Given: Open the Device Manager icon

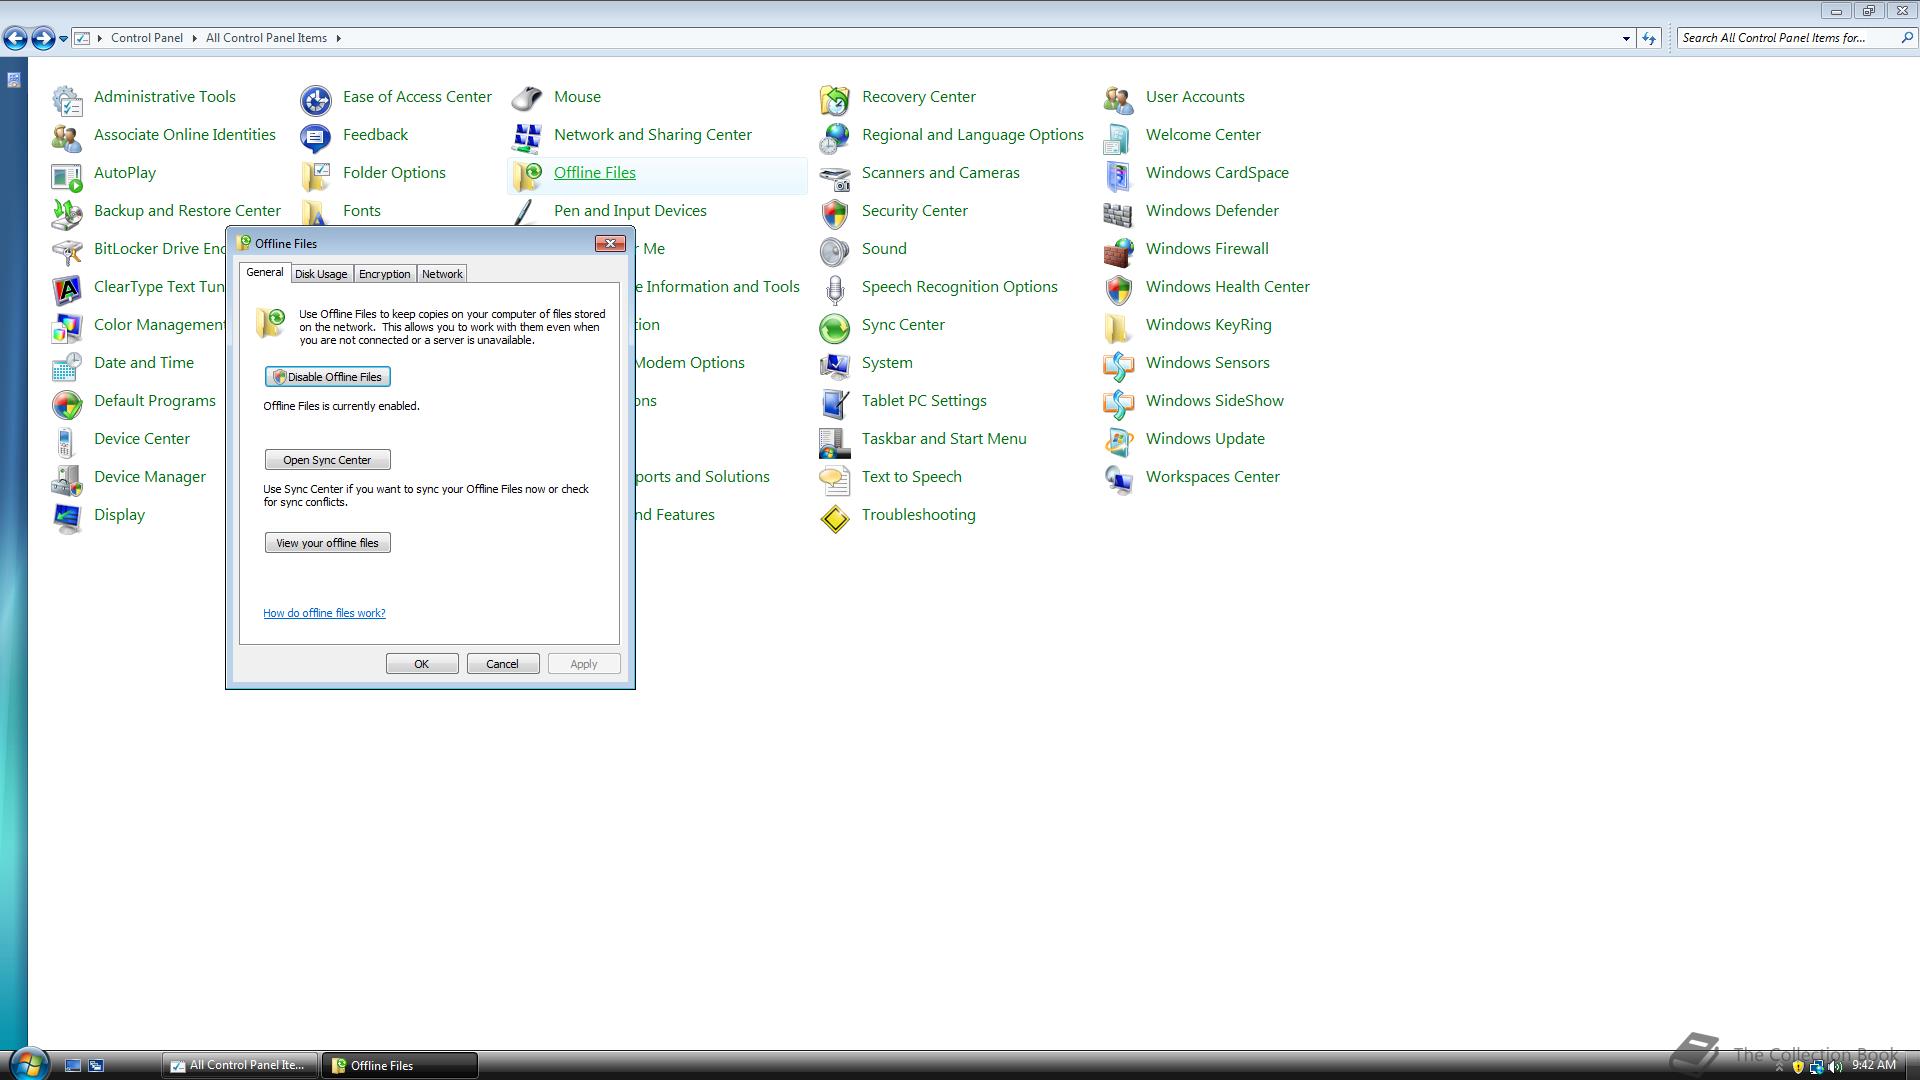Looking at the screenshot, I should 67,479.
